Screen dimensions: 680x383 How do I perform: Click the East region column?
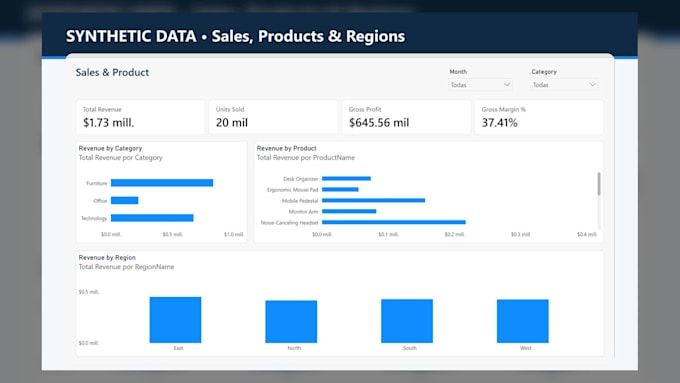coord(175,320)
